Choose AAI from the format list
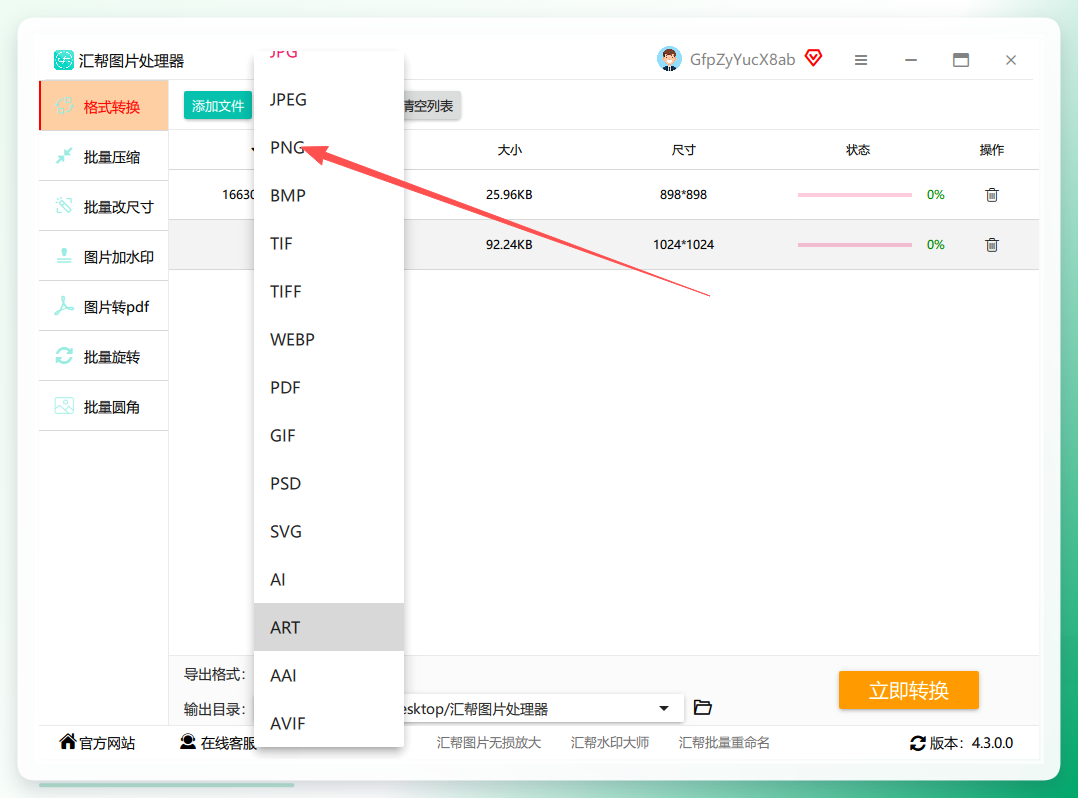1078x798 pixels. pyautogui.click(x=329, y=676)
